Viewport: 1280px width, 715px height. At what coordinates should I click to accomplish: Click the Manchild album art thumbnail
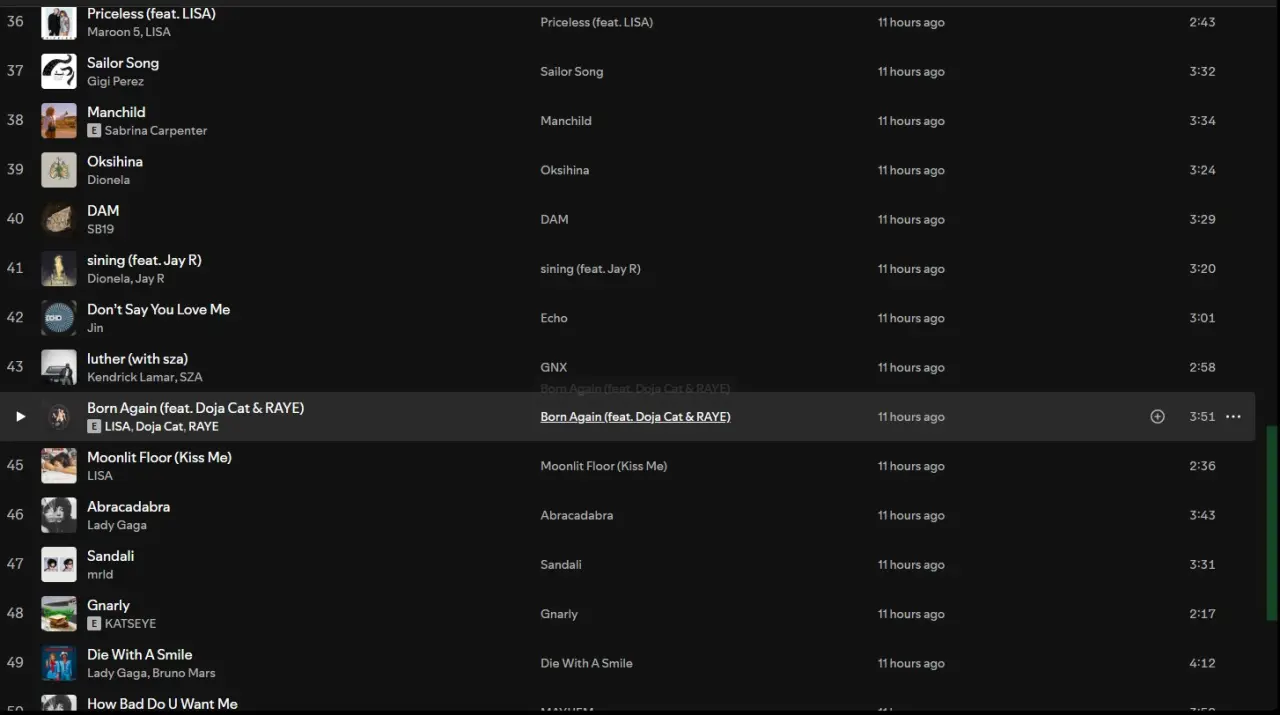[x=59, y=121]
